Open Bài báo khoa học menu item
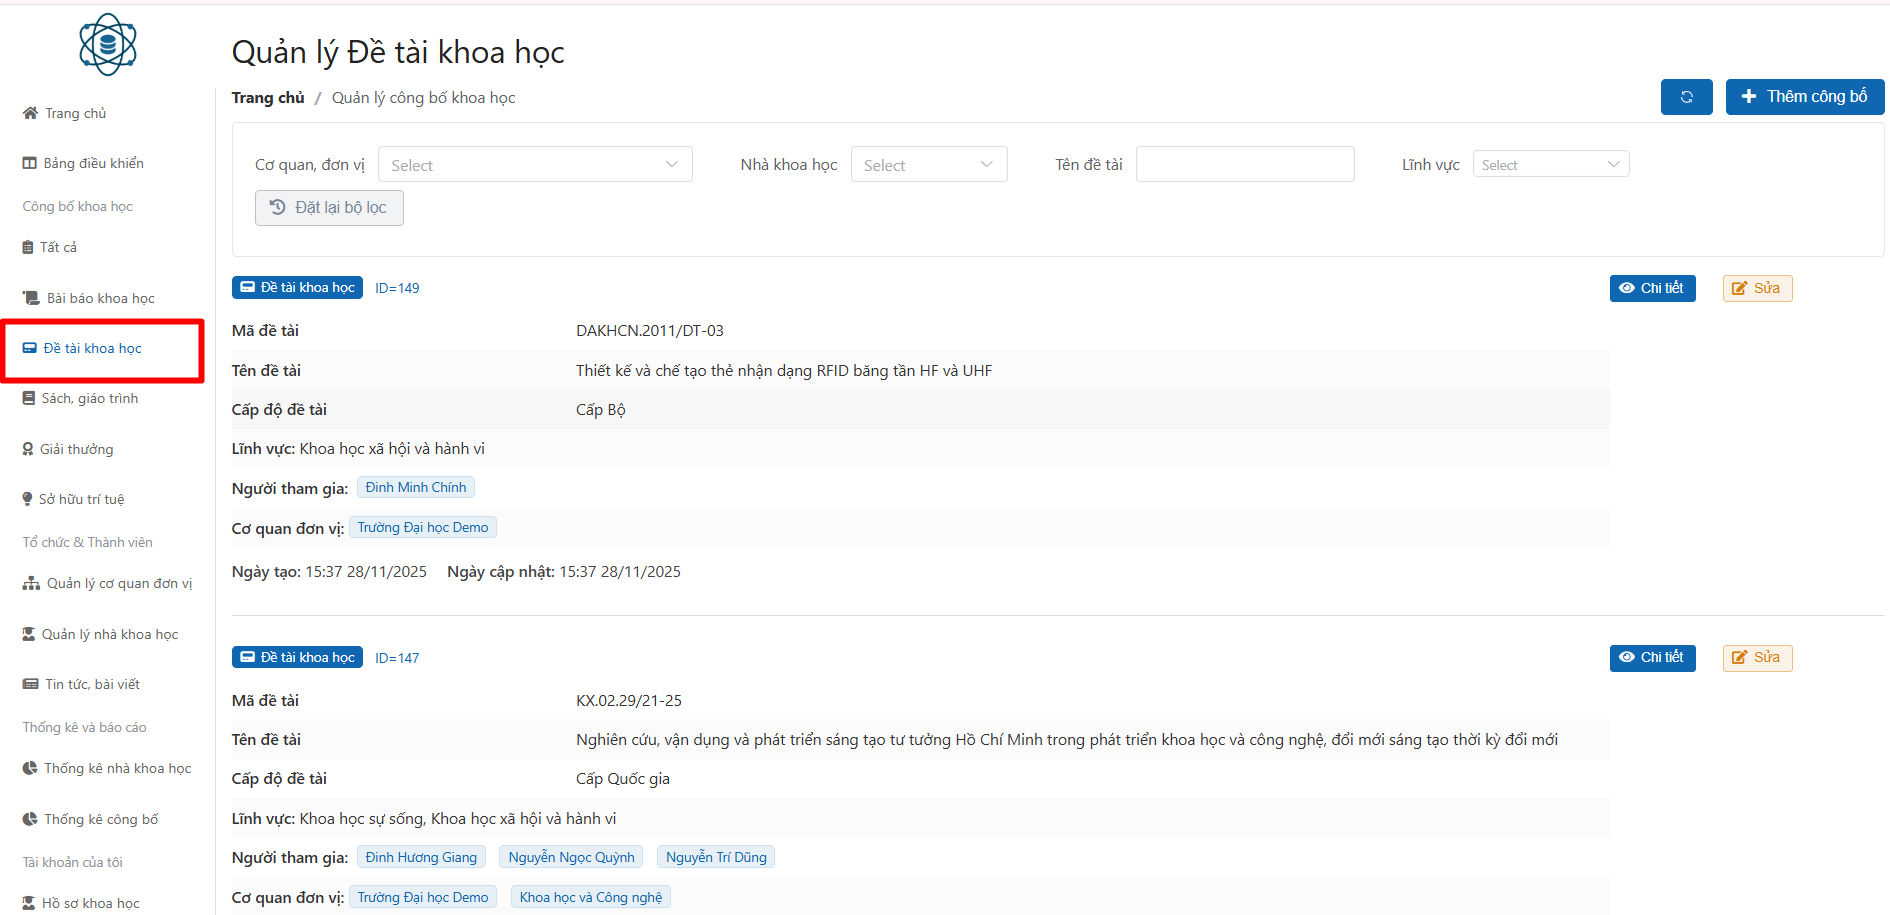Viewport: 1890px width, 915px height. click(100, 298)
